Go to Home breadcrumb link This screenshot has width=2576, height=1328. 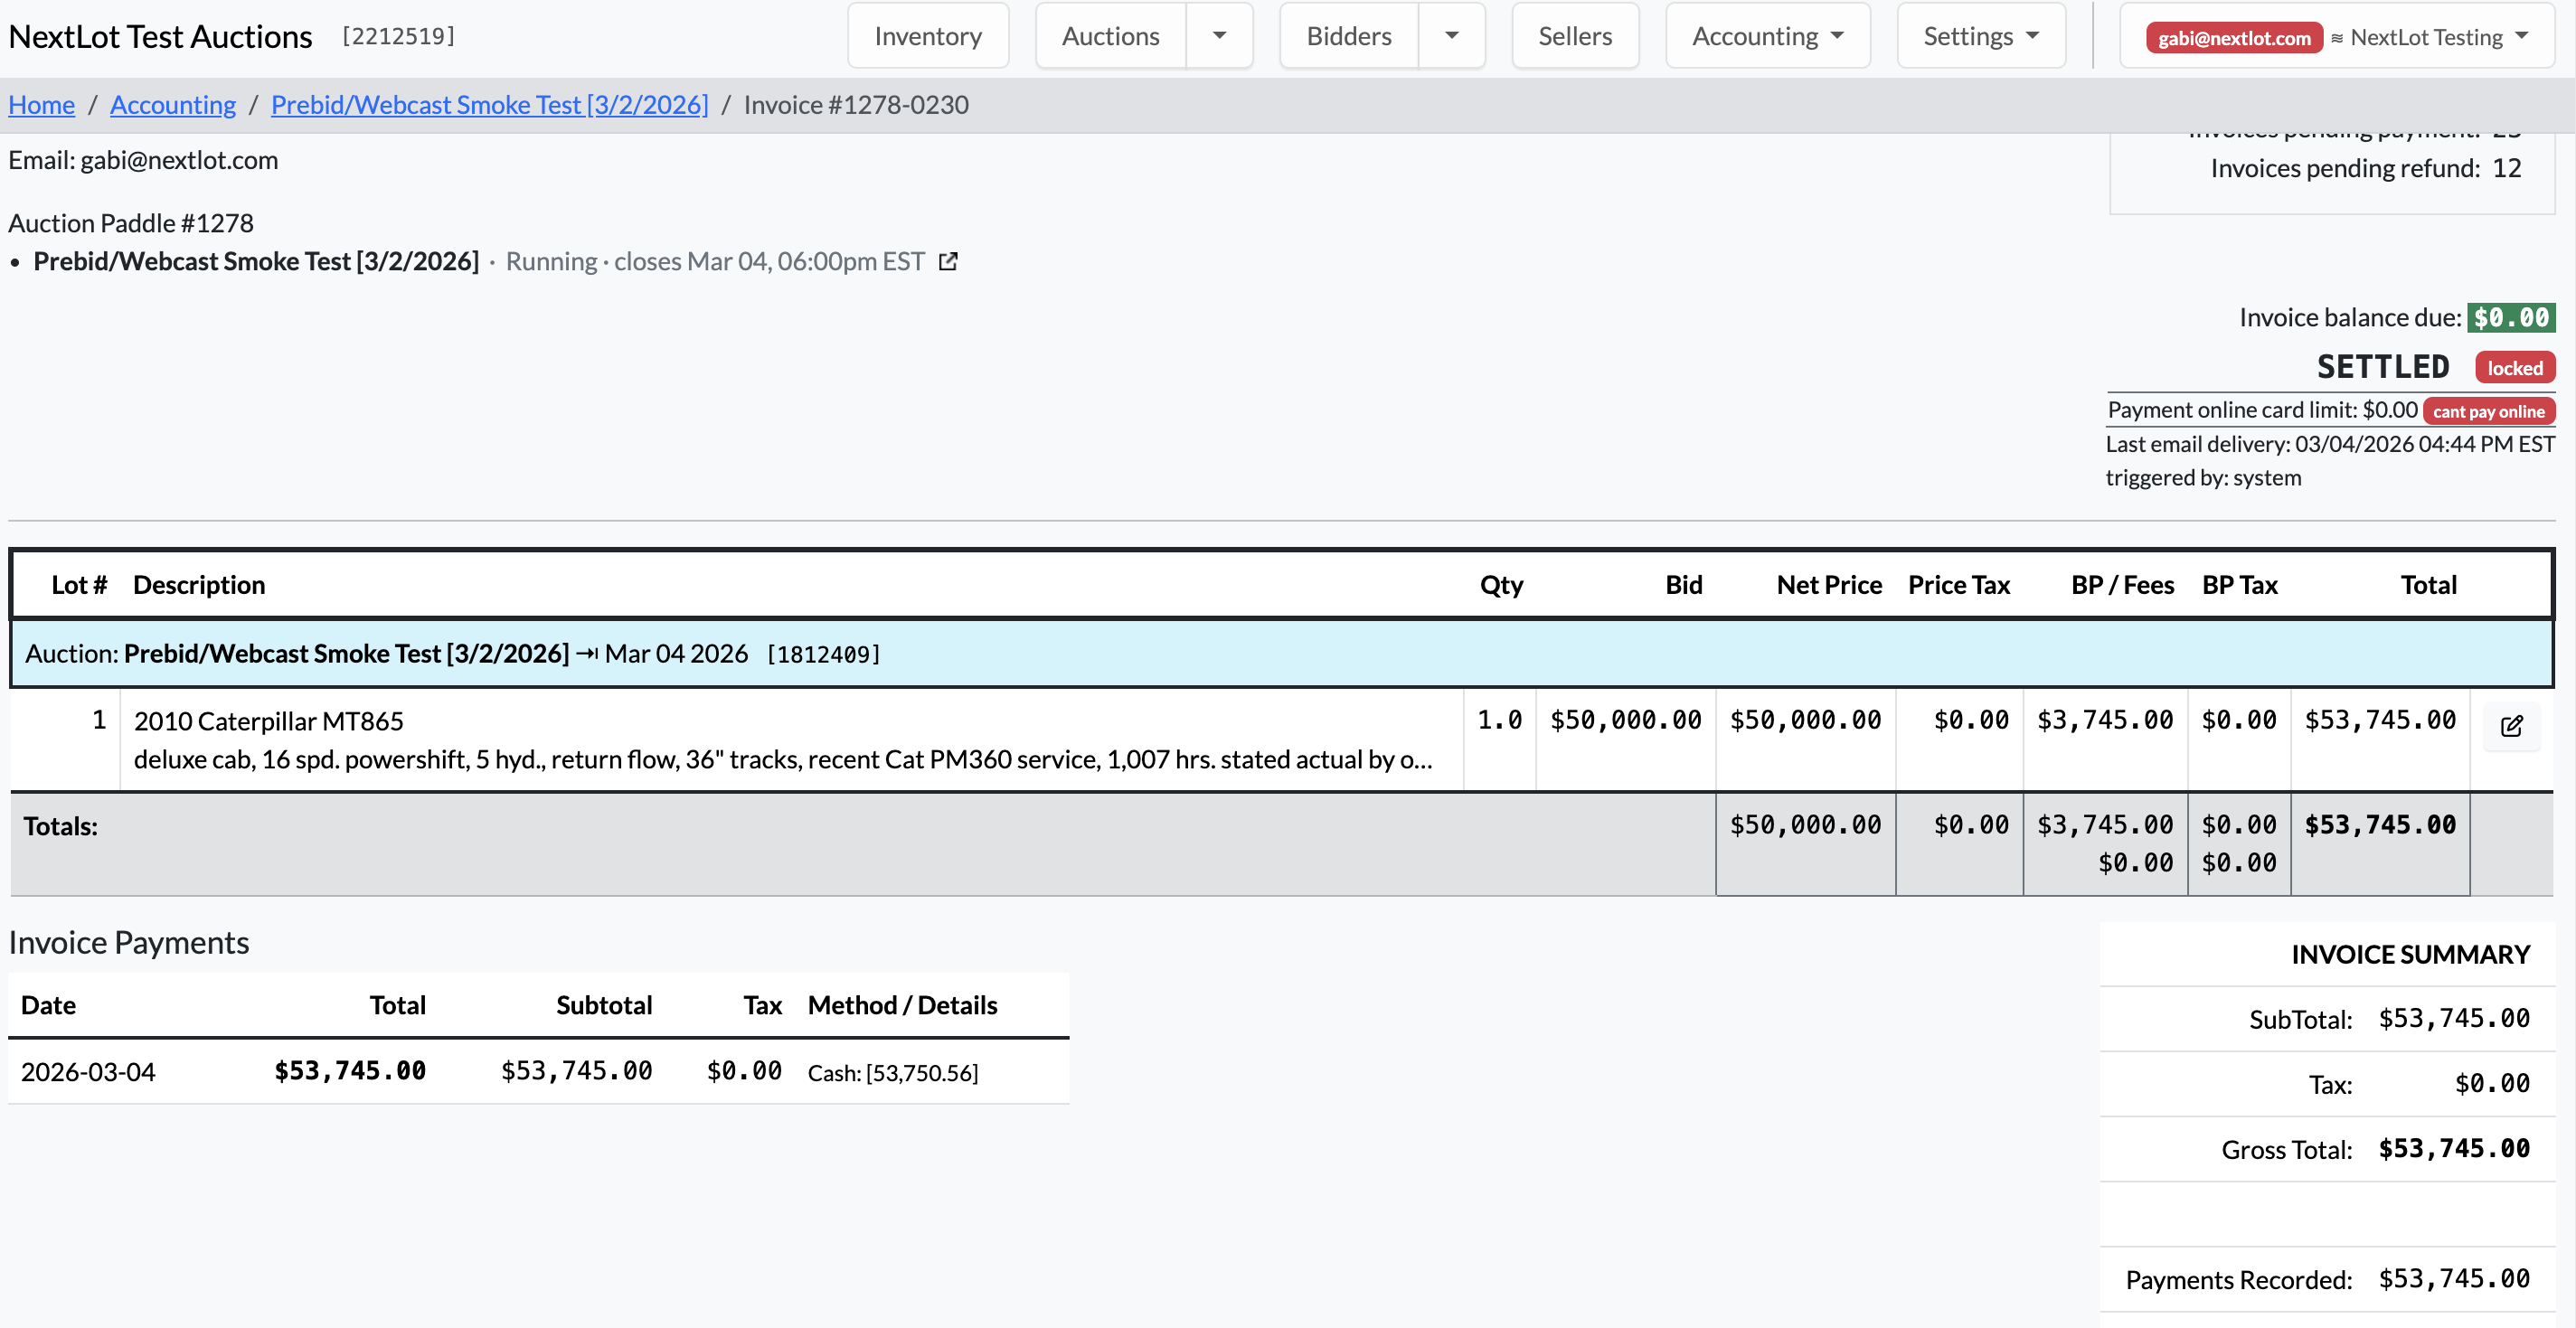[x=42, y=105]
